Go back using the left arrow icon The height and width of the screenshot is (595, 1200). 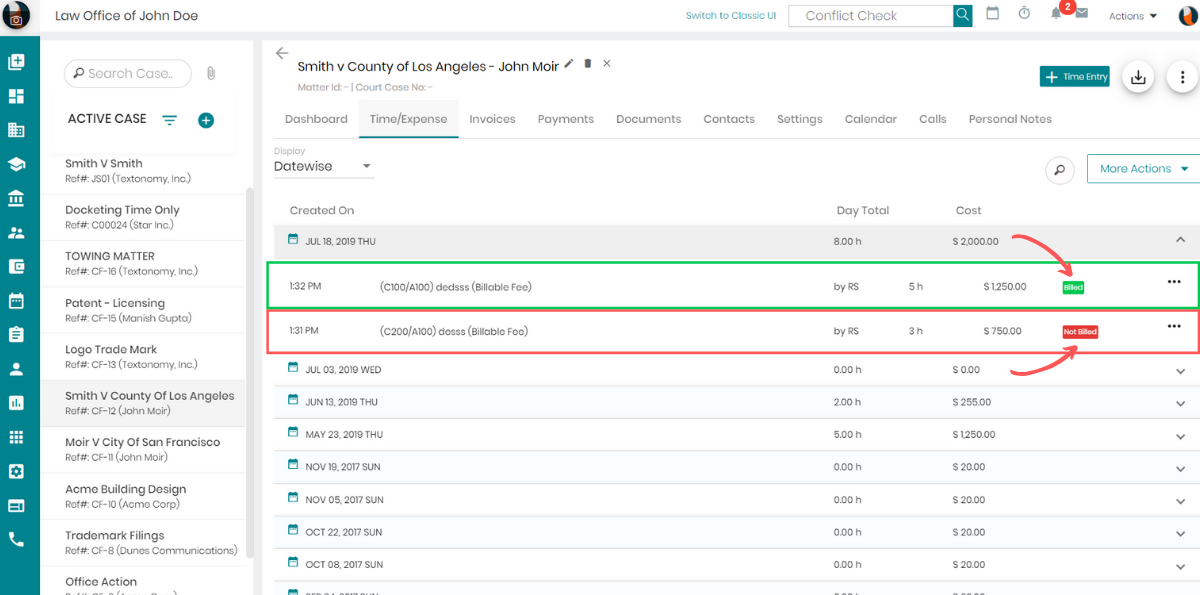click(x=282, y=53)
